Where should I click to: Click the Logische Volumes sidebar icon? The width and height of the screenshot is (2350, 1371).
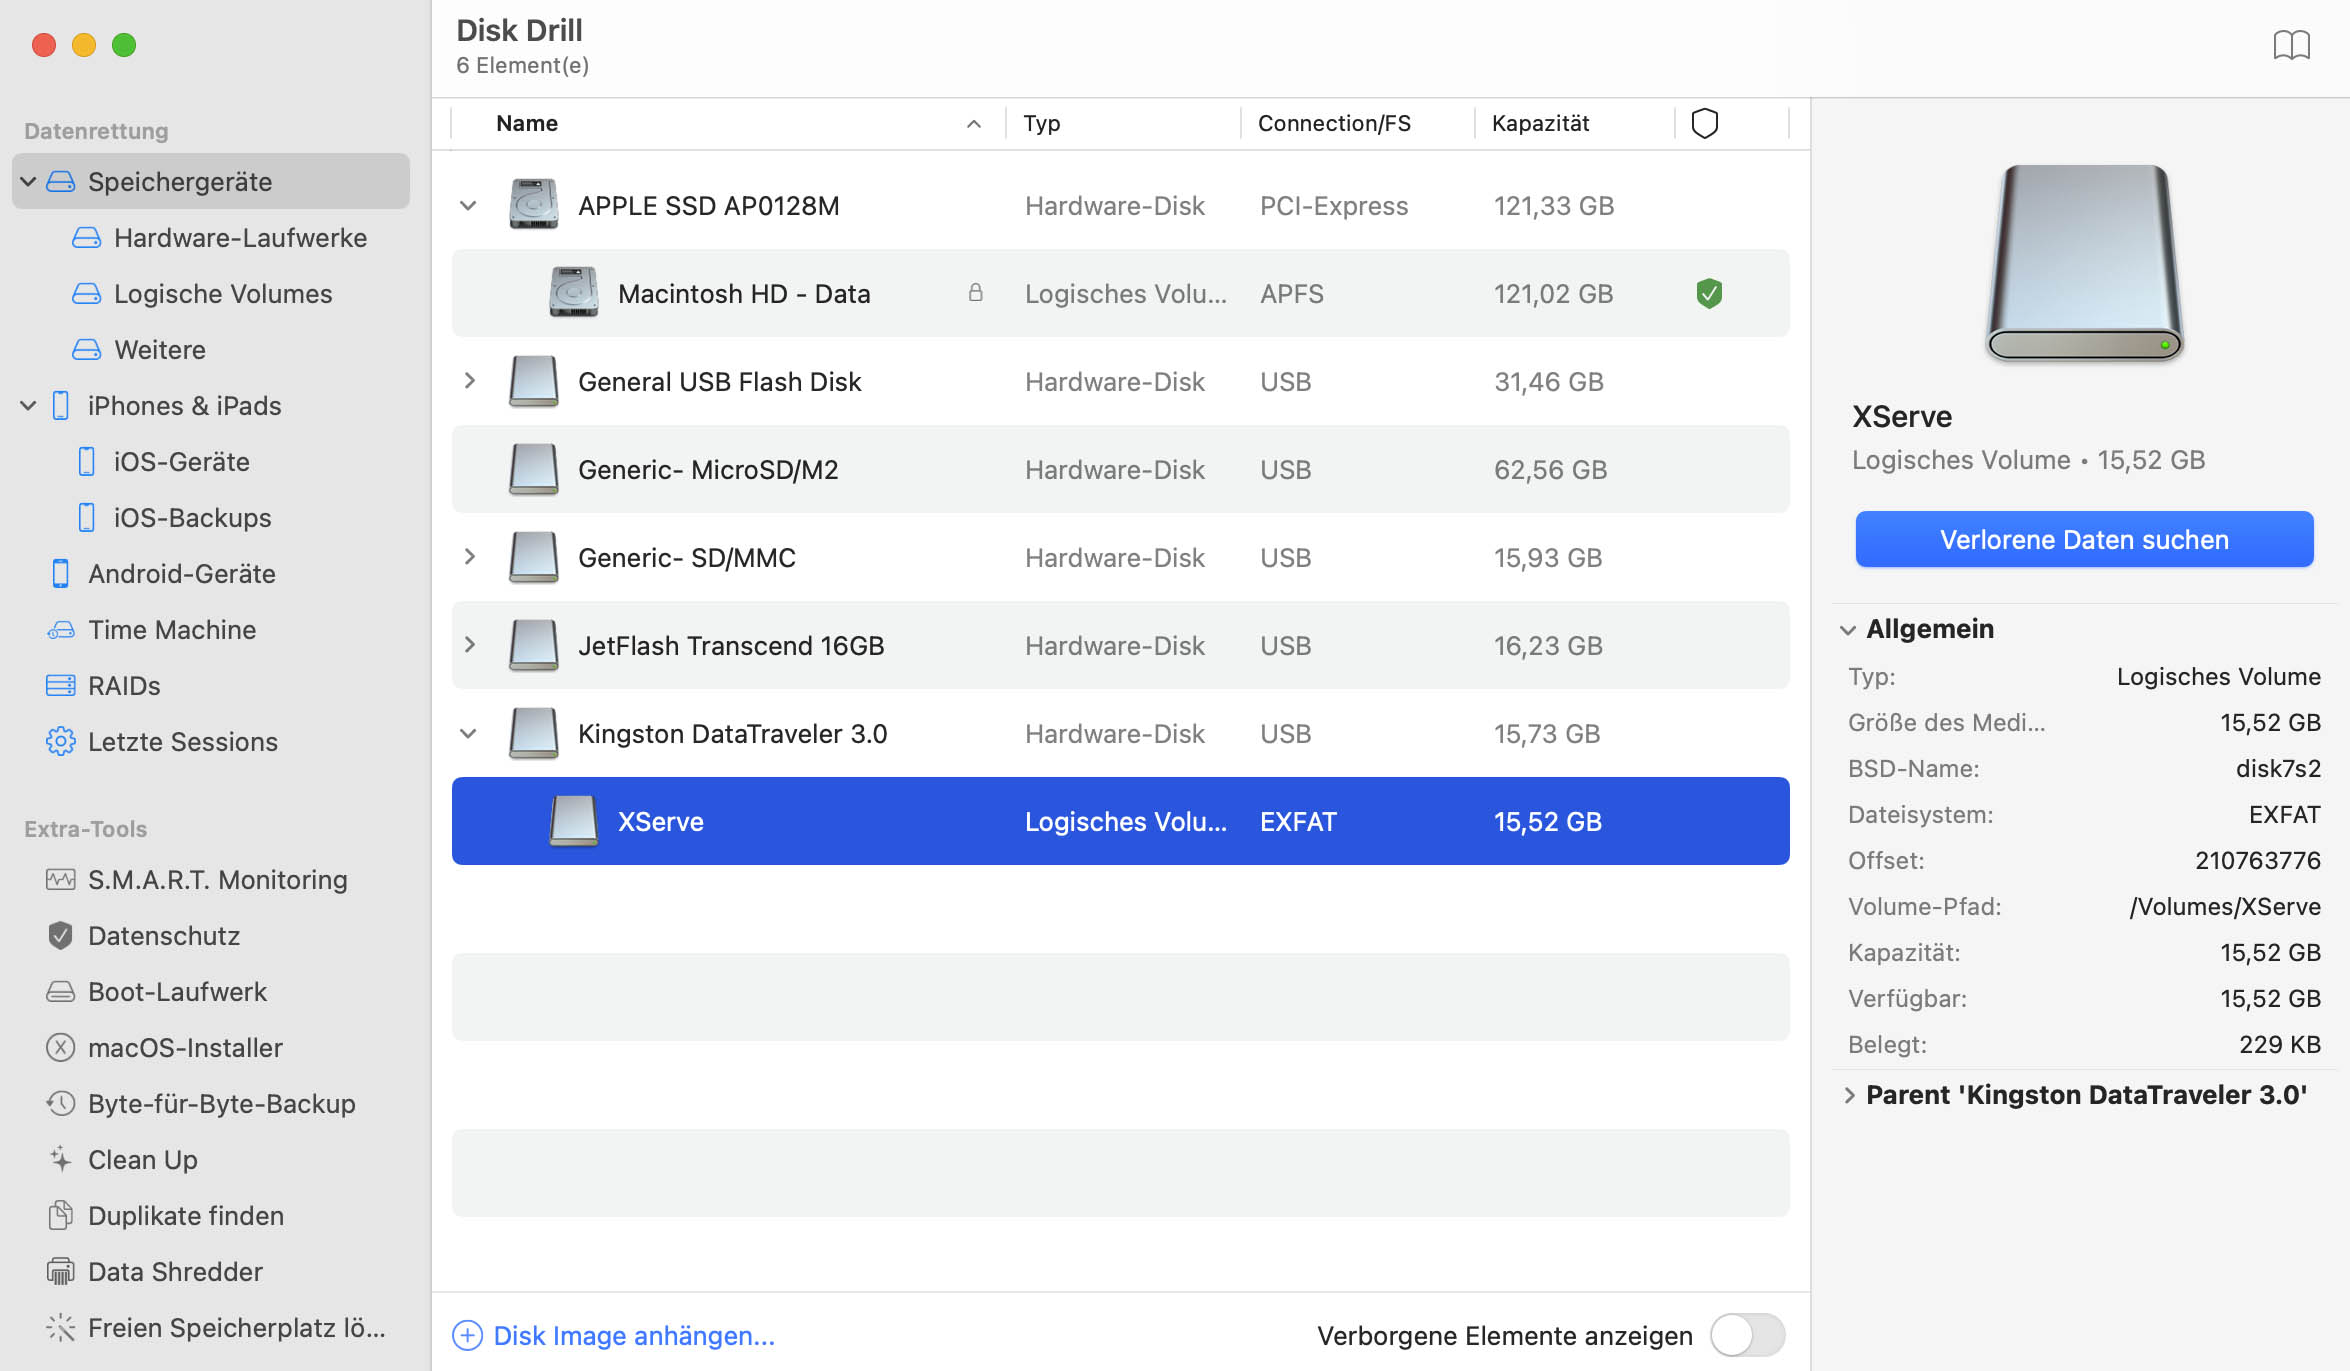point(87,293)
